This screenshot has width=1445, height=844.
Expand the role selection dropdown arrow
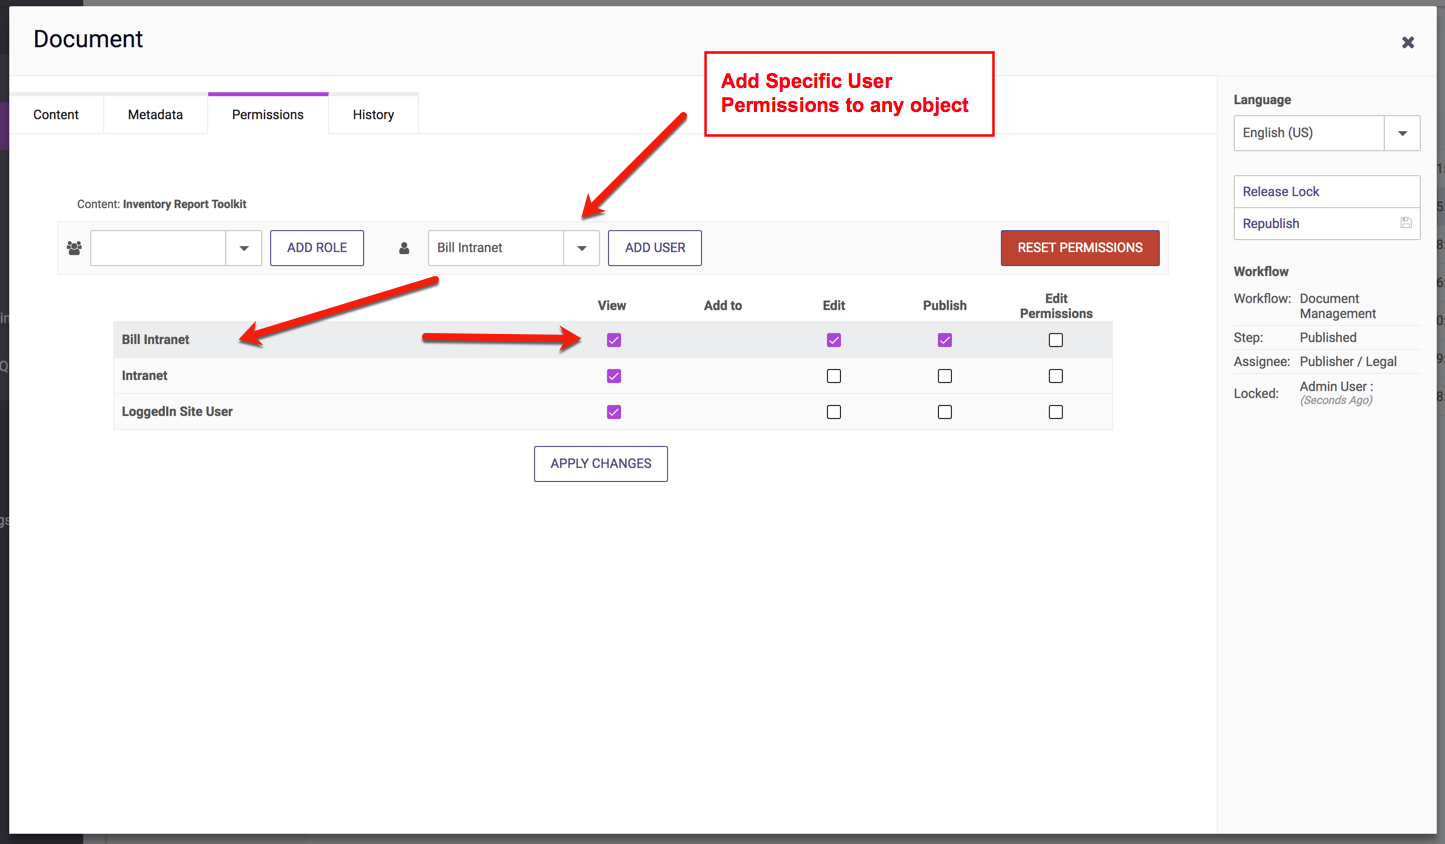[x=243, y=248]
